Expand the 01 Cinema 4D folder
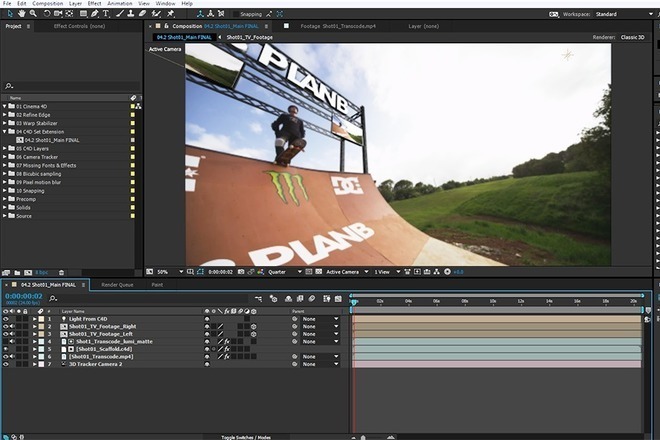This screenshot has width=660, height=440. click(5, 107)
